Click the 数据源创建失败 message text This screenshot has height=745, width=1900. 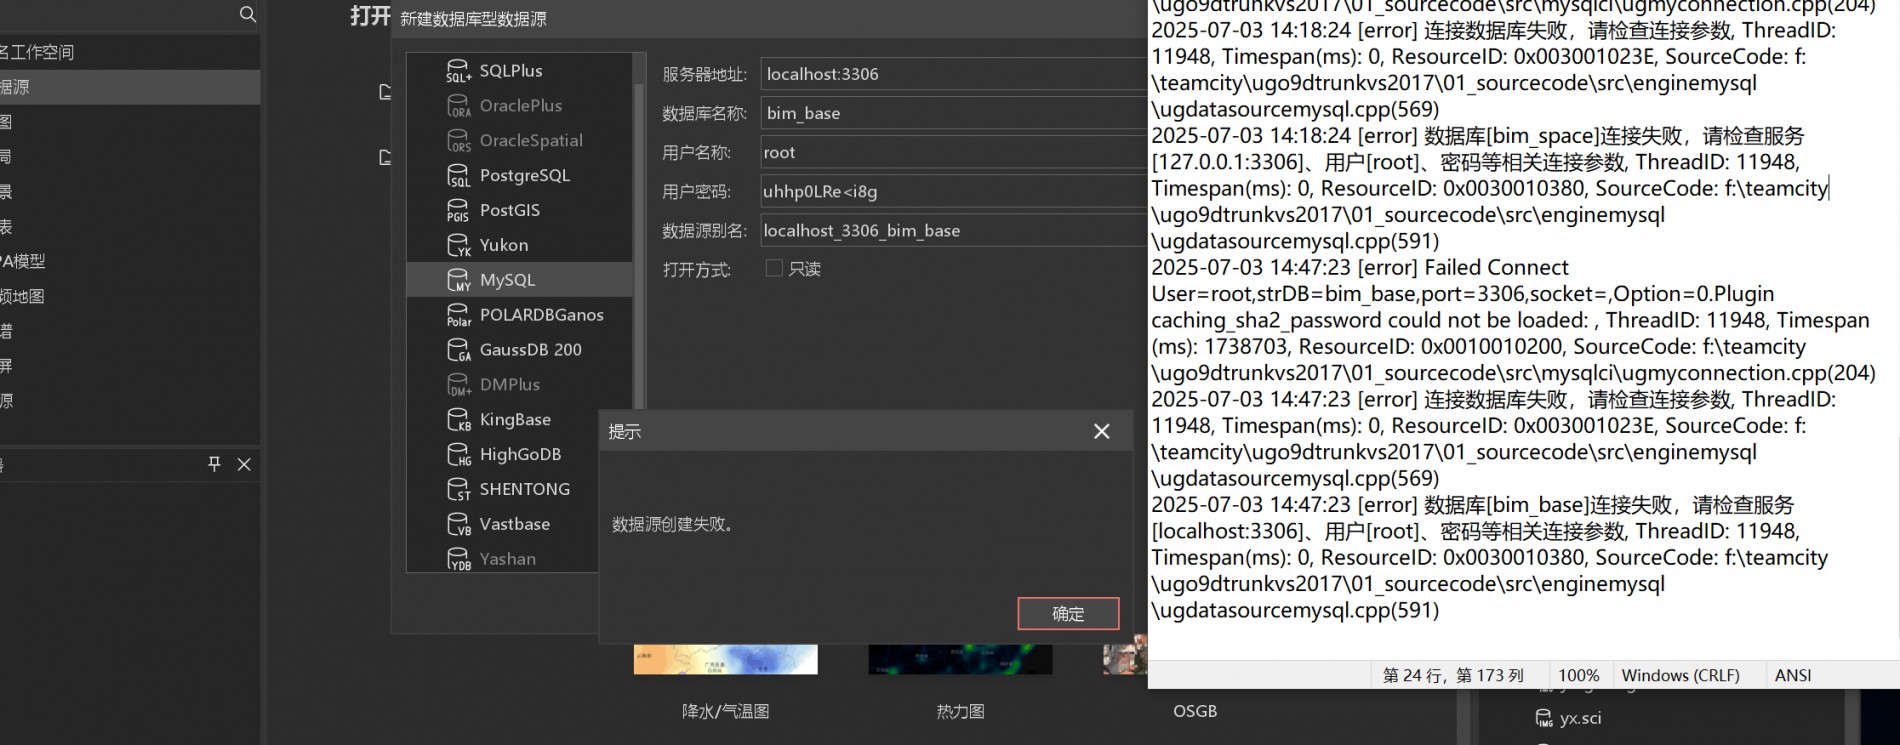[x=672, y=524]
